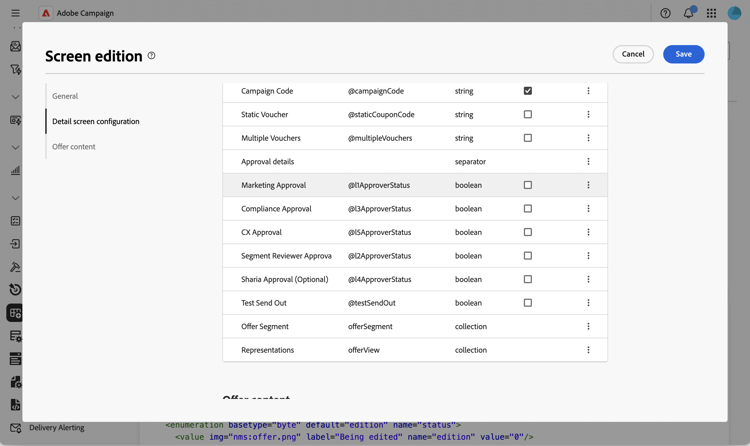Screen dimensions: 750x446
Task: Click the separator type cell
Action: pyautogui.click(x=470, y=162)
